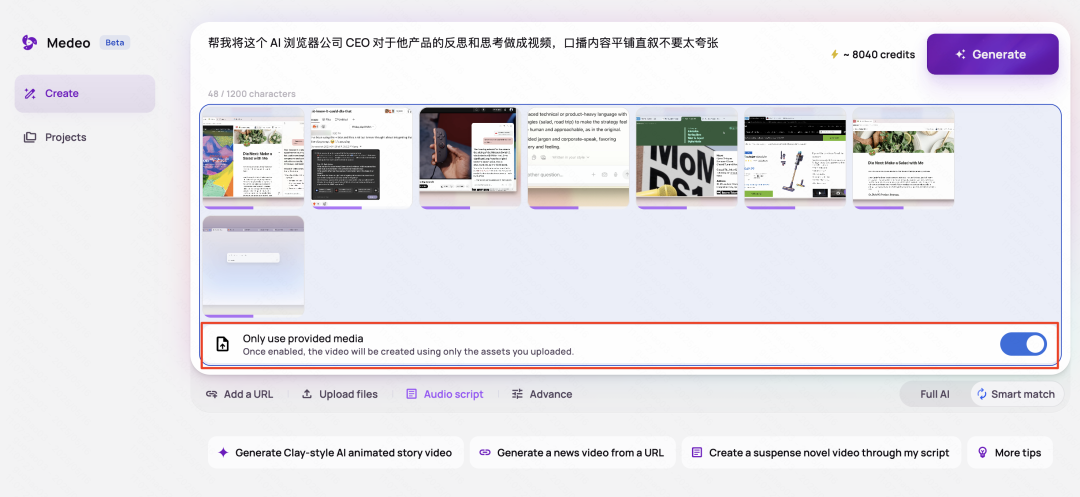Open Projects in the sidebar

pos(55,137)
